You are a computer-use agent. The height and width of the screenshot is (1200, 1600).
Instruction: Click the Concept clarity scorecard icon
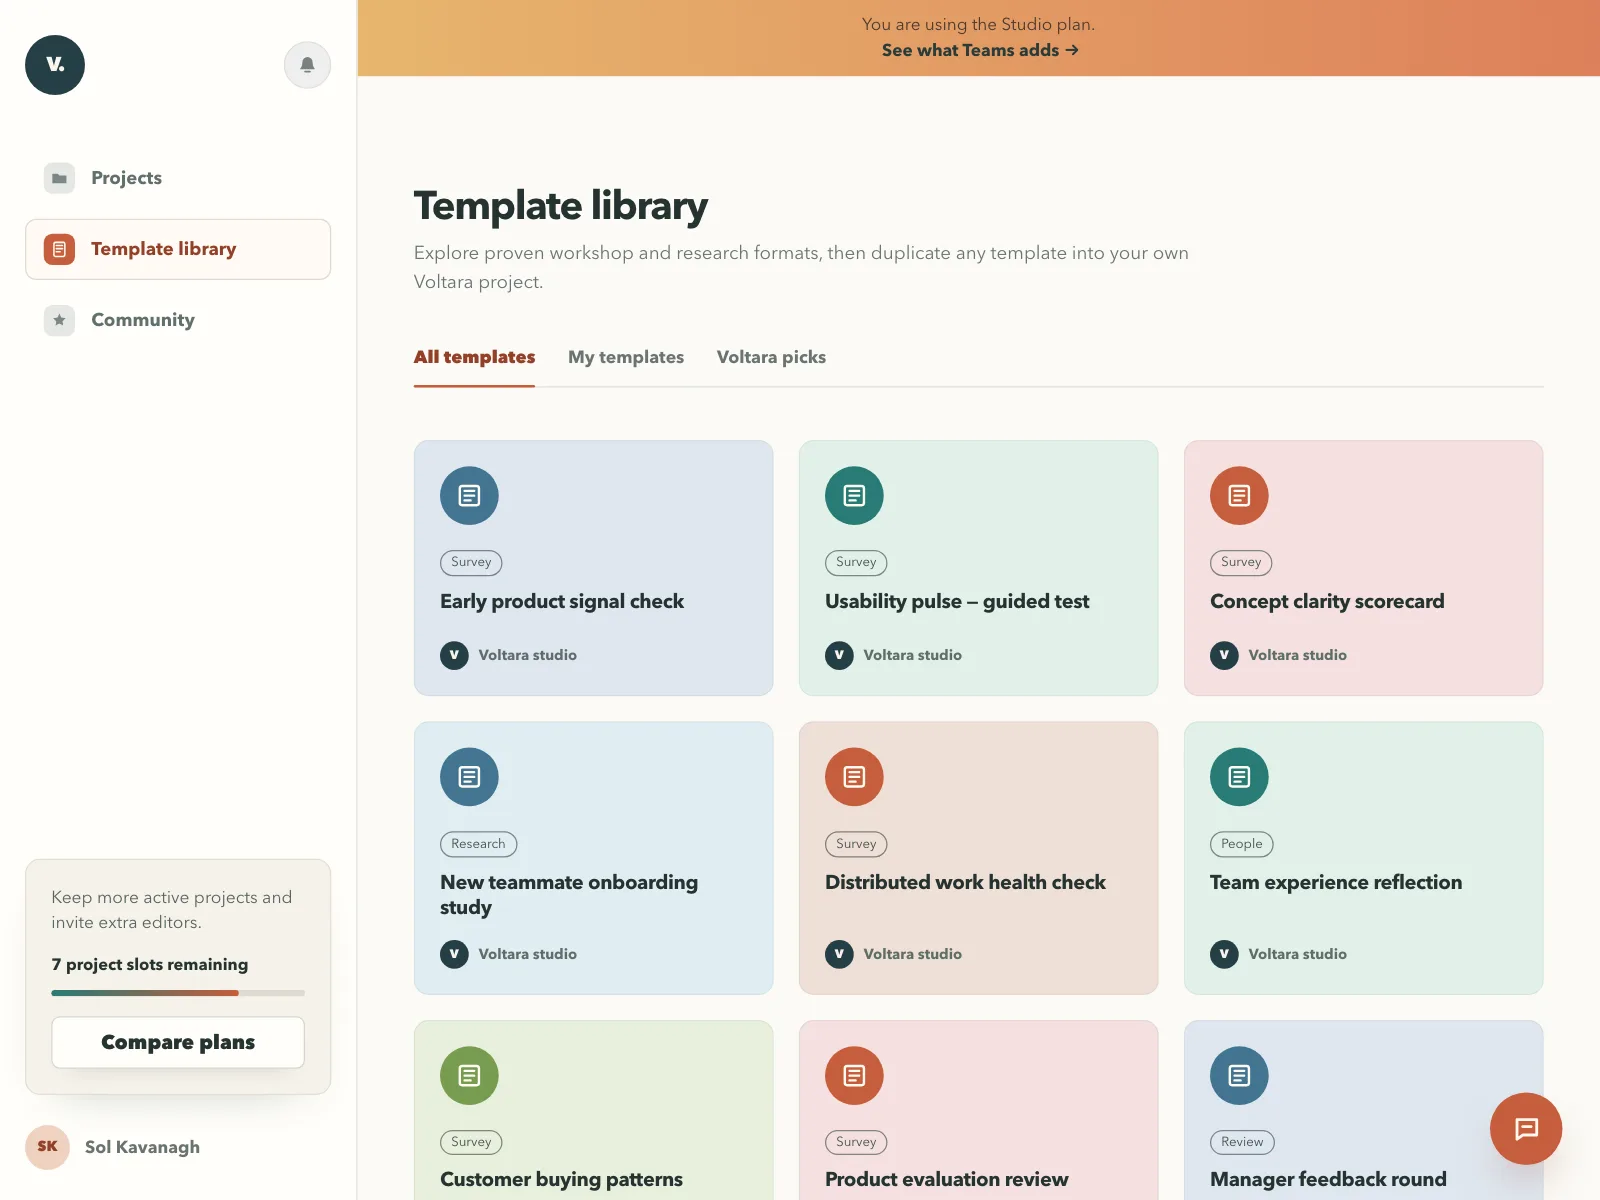click(x=1239, y=495)
